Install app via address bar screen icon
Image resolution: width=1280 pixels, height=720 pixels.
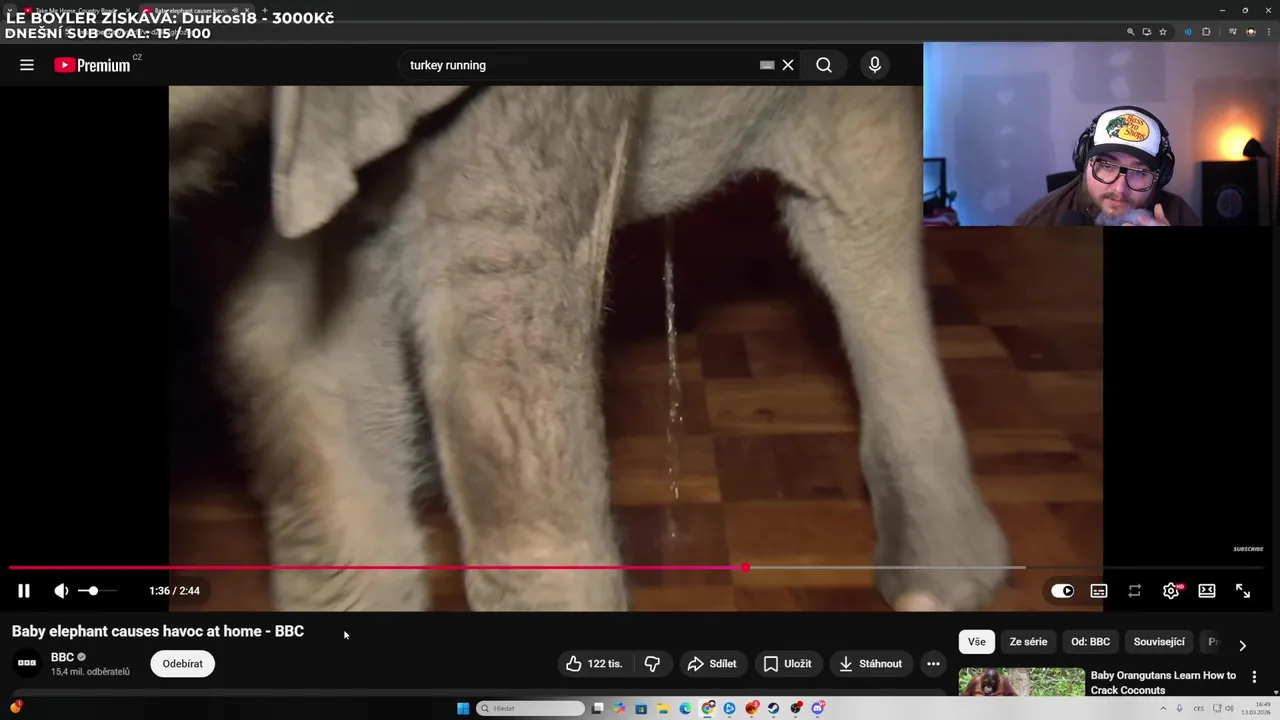tap(1147, 32)
